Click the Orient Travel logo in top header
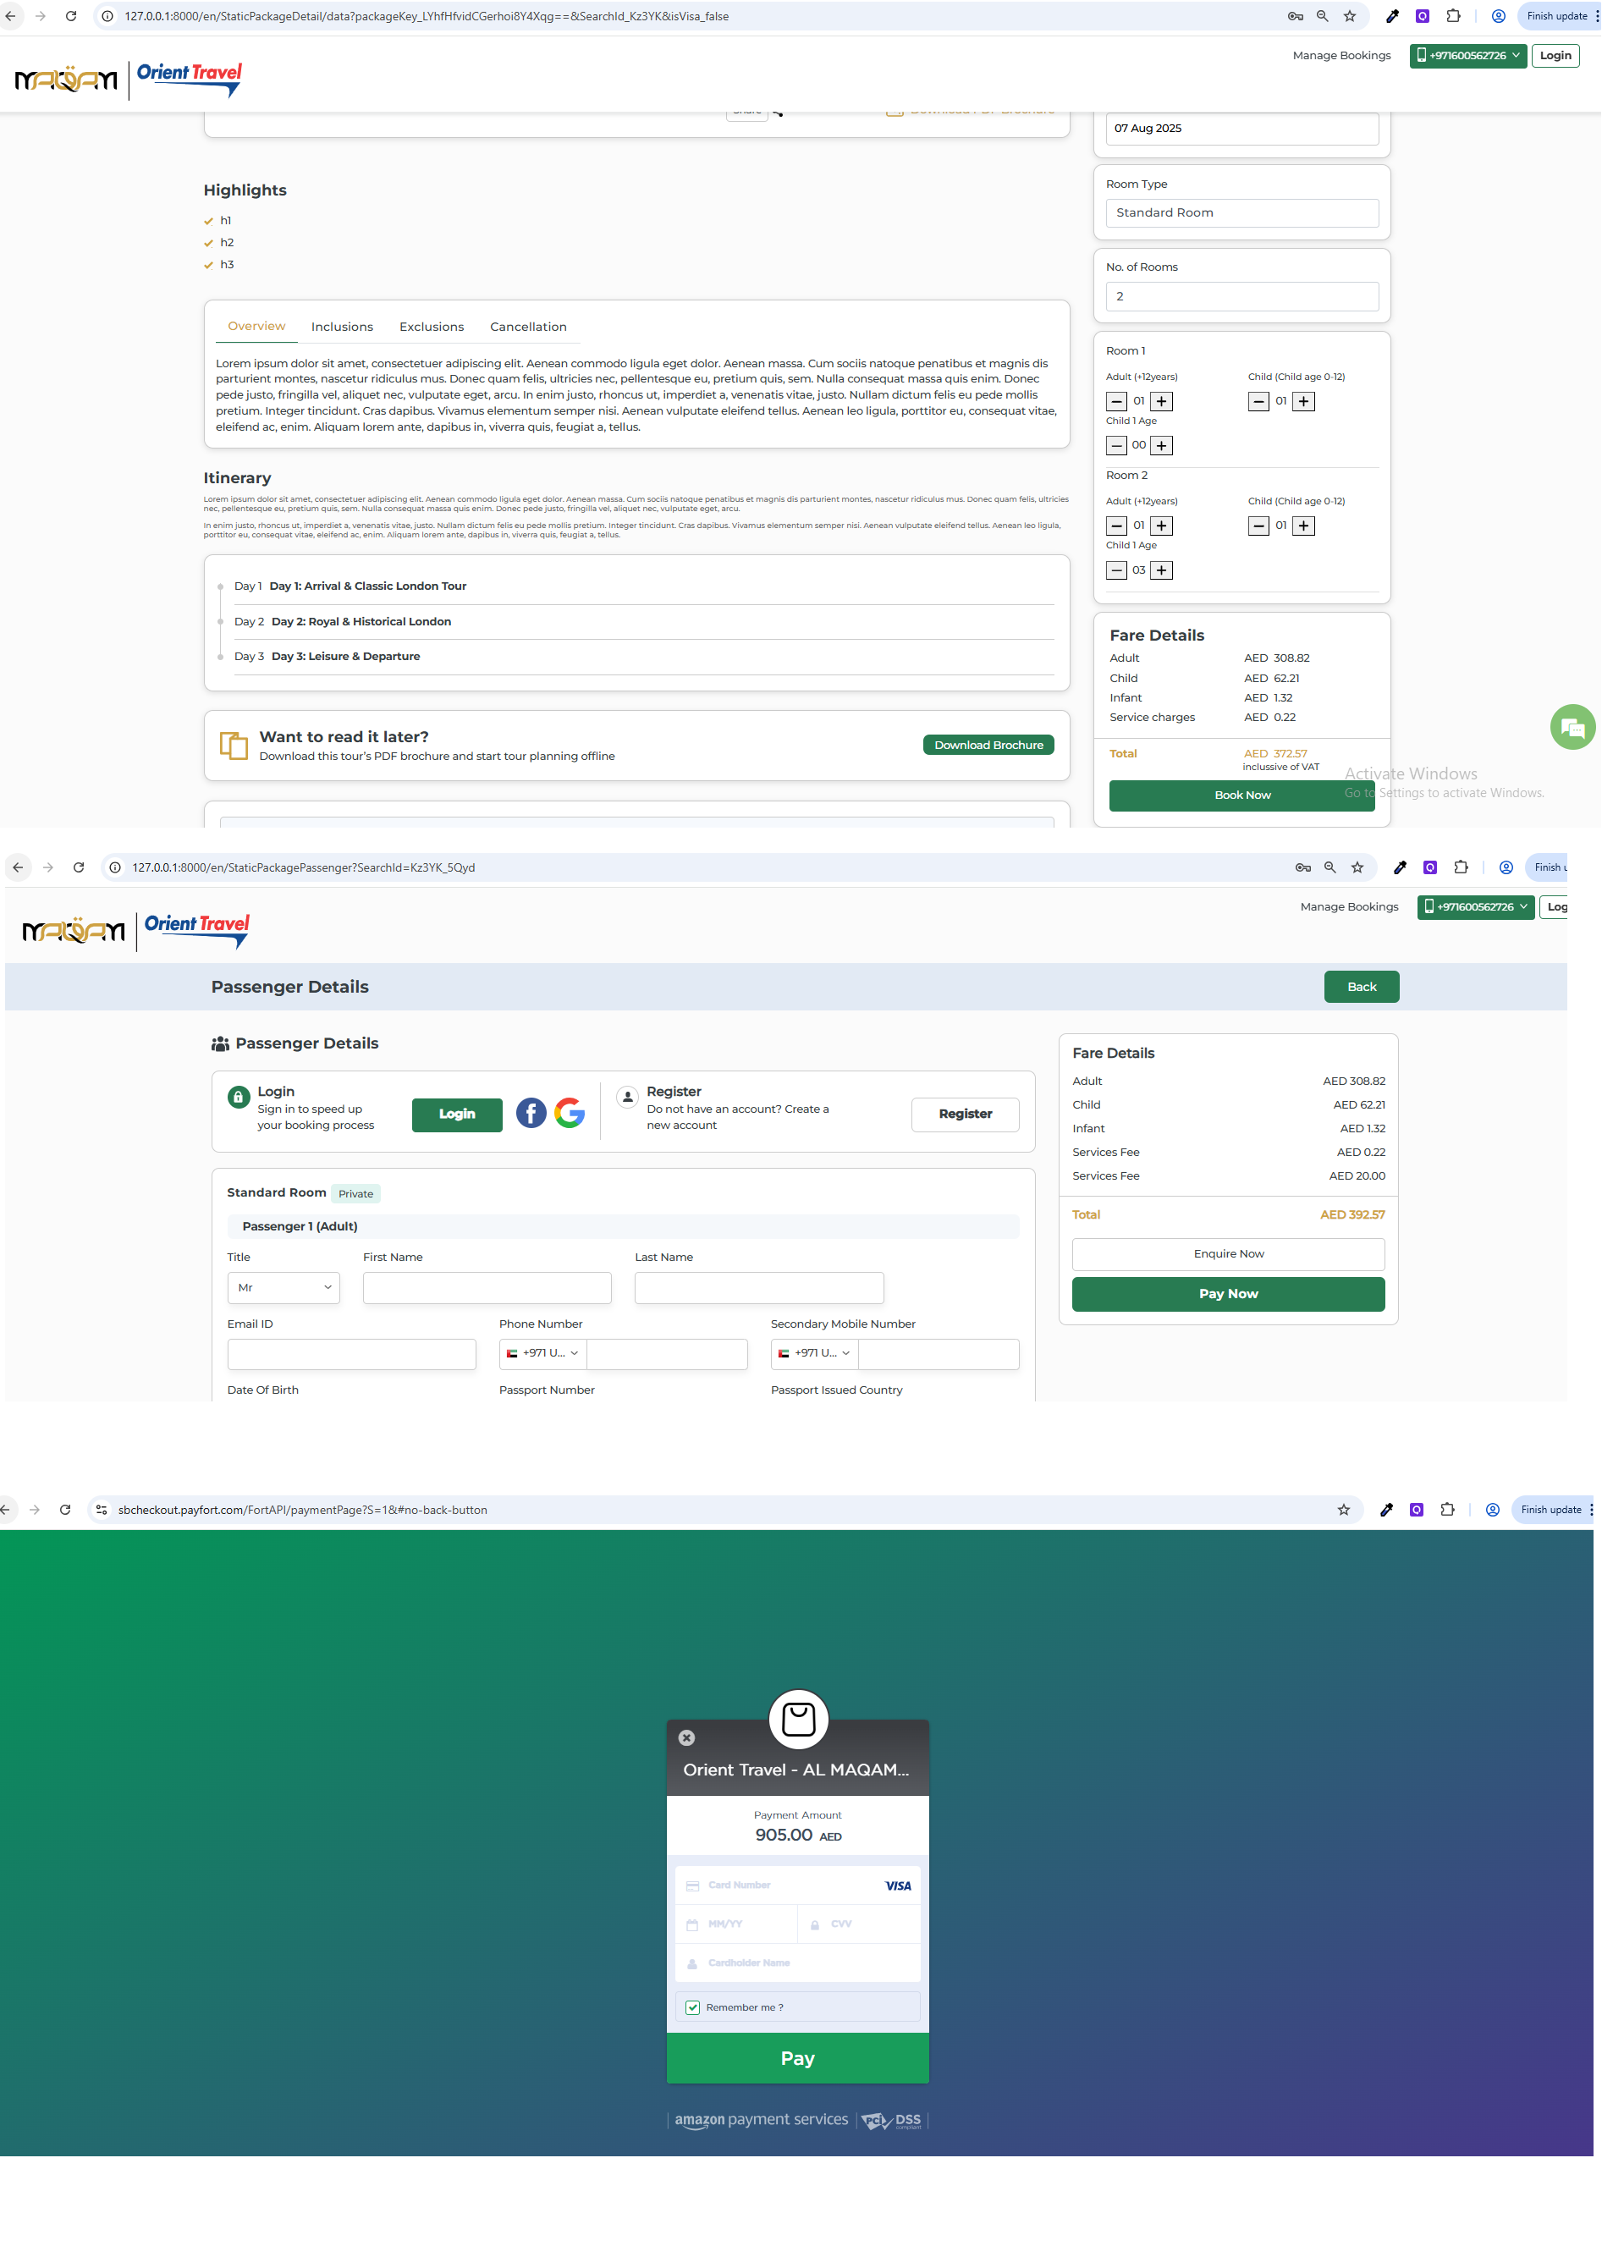The width and height of the screenshot is (1624, 2268). coord(191,80)
